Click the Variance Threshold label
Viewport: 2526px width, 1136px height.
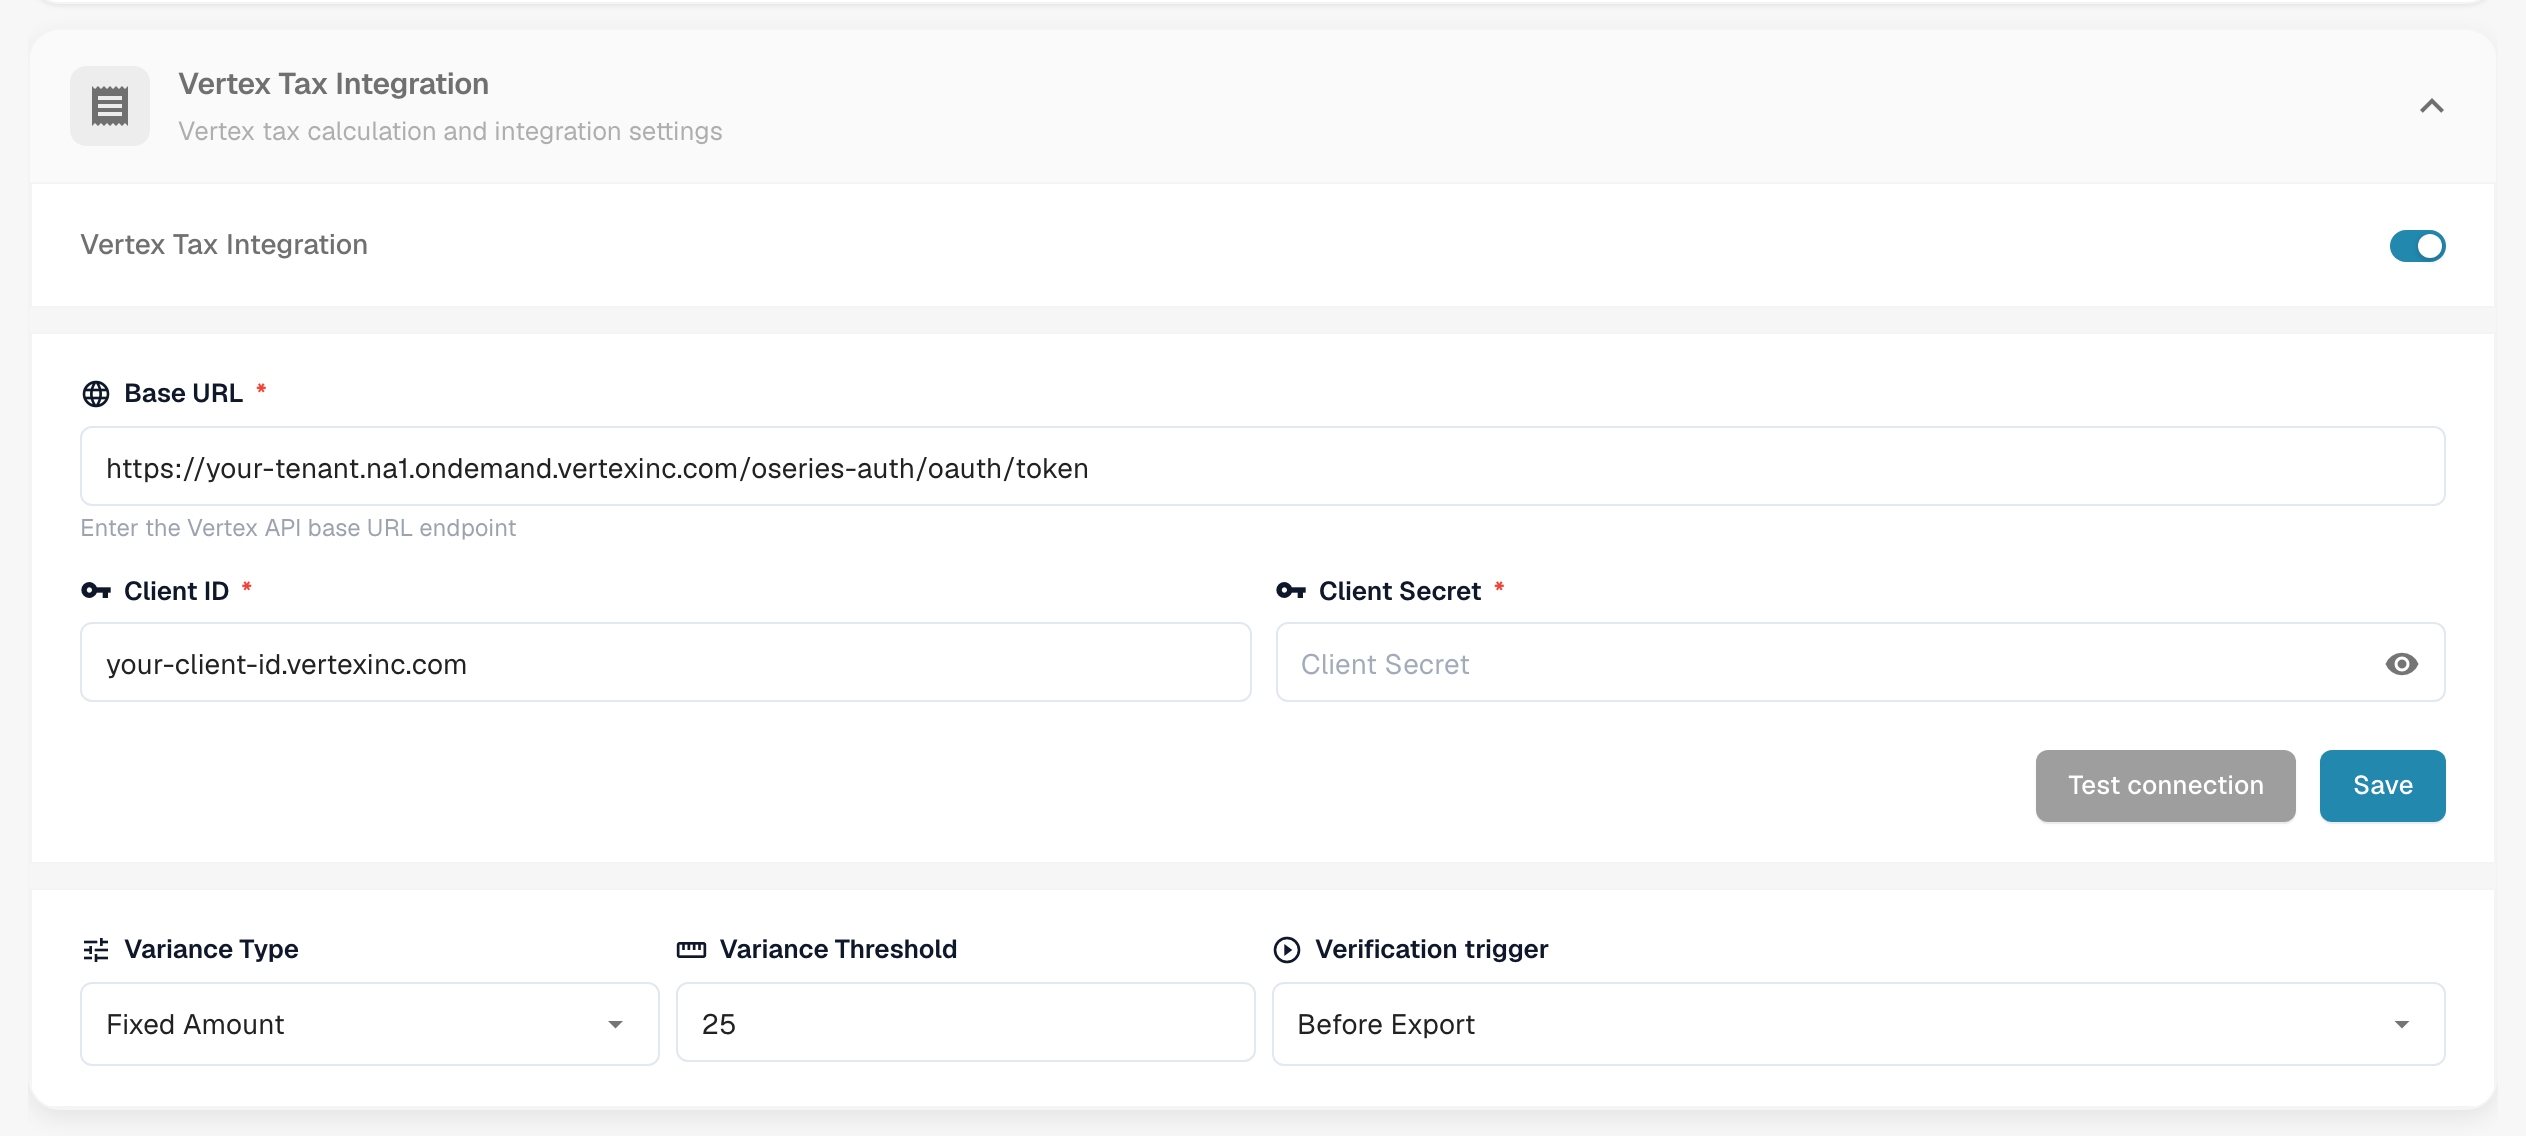[x=838, y=949]
